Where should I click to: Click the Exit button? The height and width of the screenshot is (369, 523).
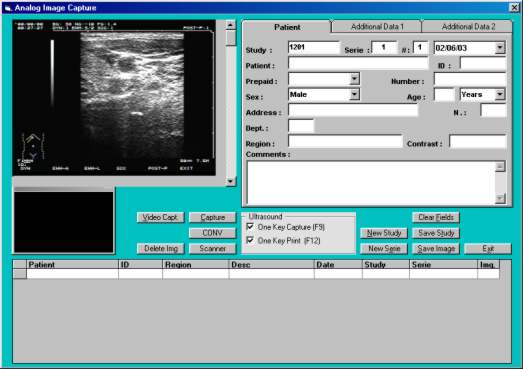pos(488,249)
